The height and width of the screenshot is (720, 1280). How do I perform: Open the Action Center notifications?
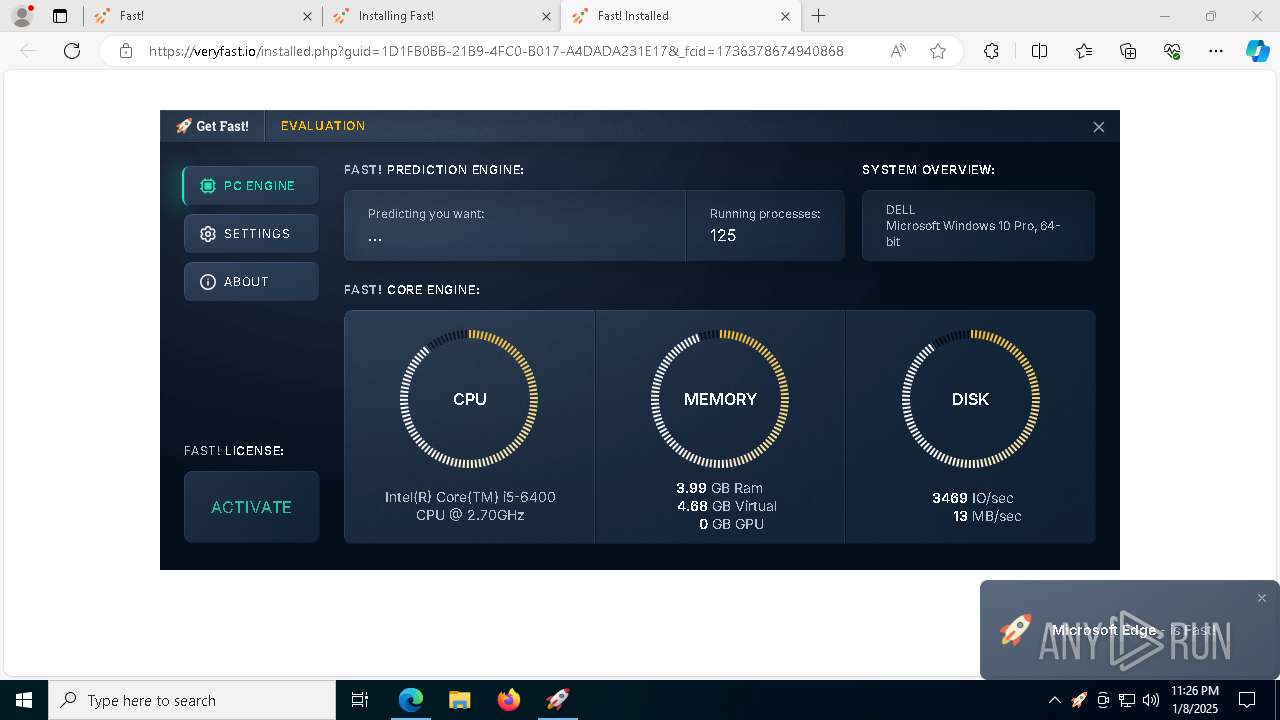pyautogui.click(x=1247, y=700)
